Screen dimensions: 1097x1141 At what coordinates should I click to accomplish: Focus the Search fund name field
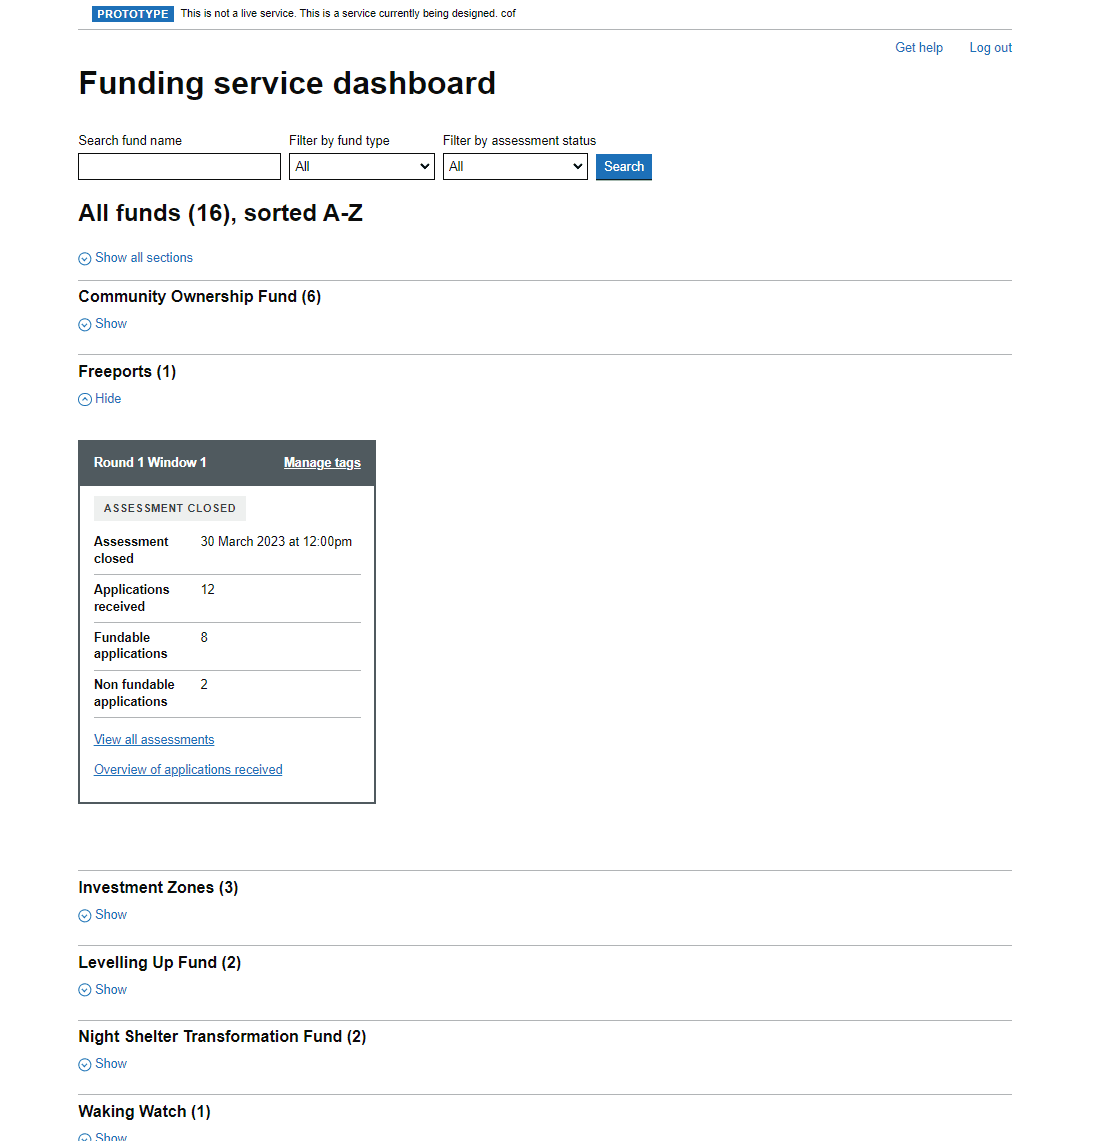179,167
